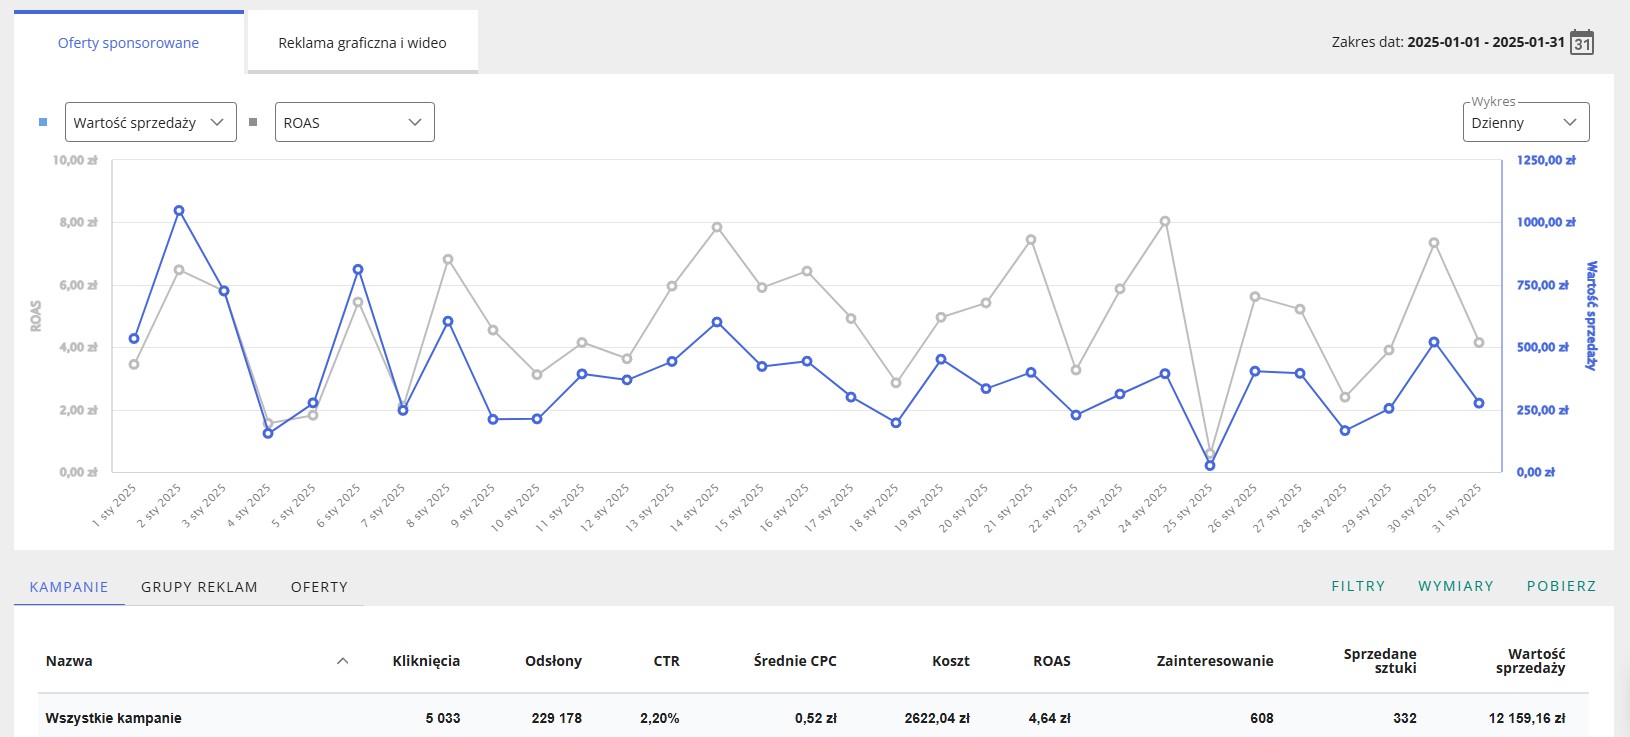Click the blue Wartość sprzedaży legend square
Viewport: 1630px width, 737px height.
click(43, 122)
